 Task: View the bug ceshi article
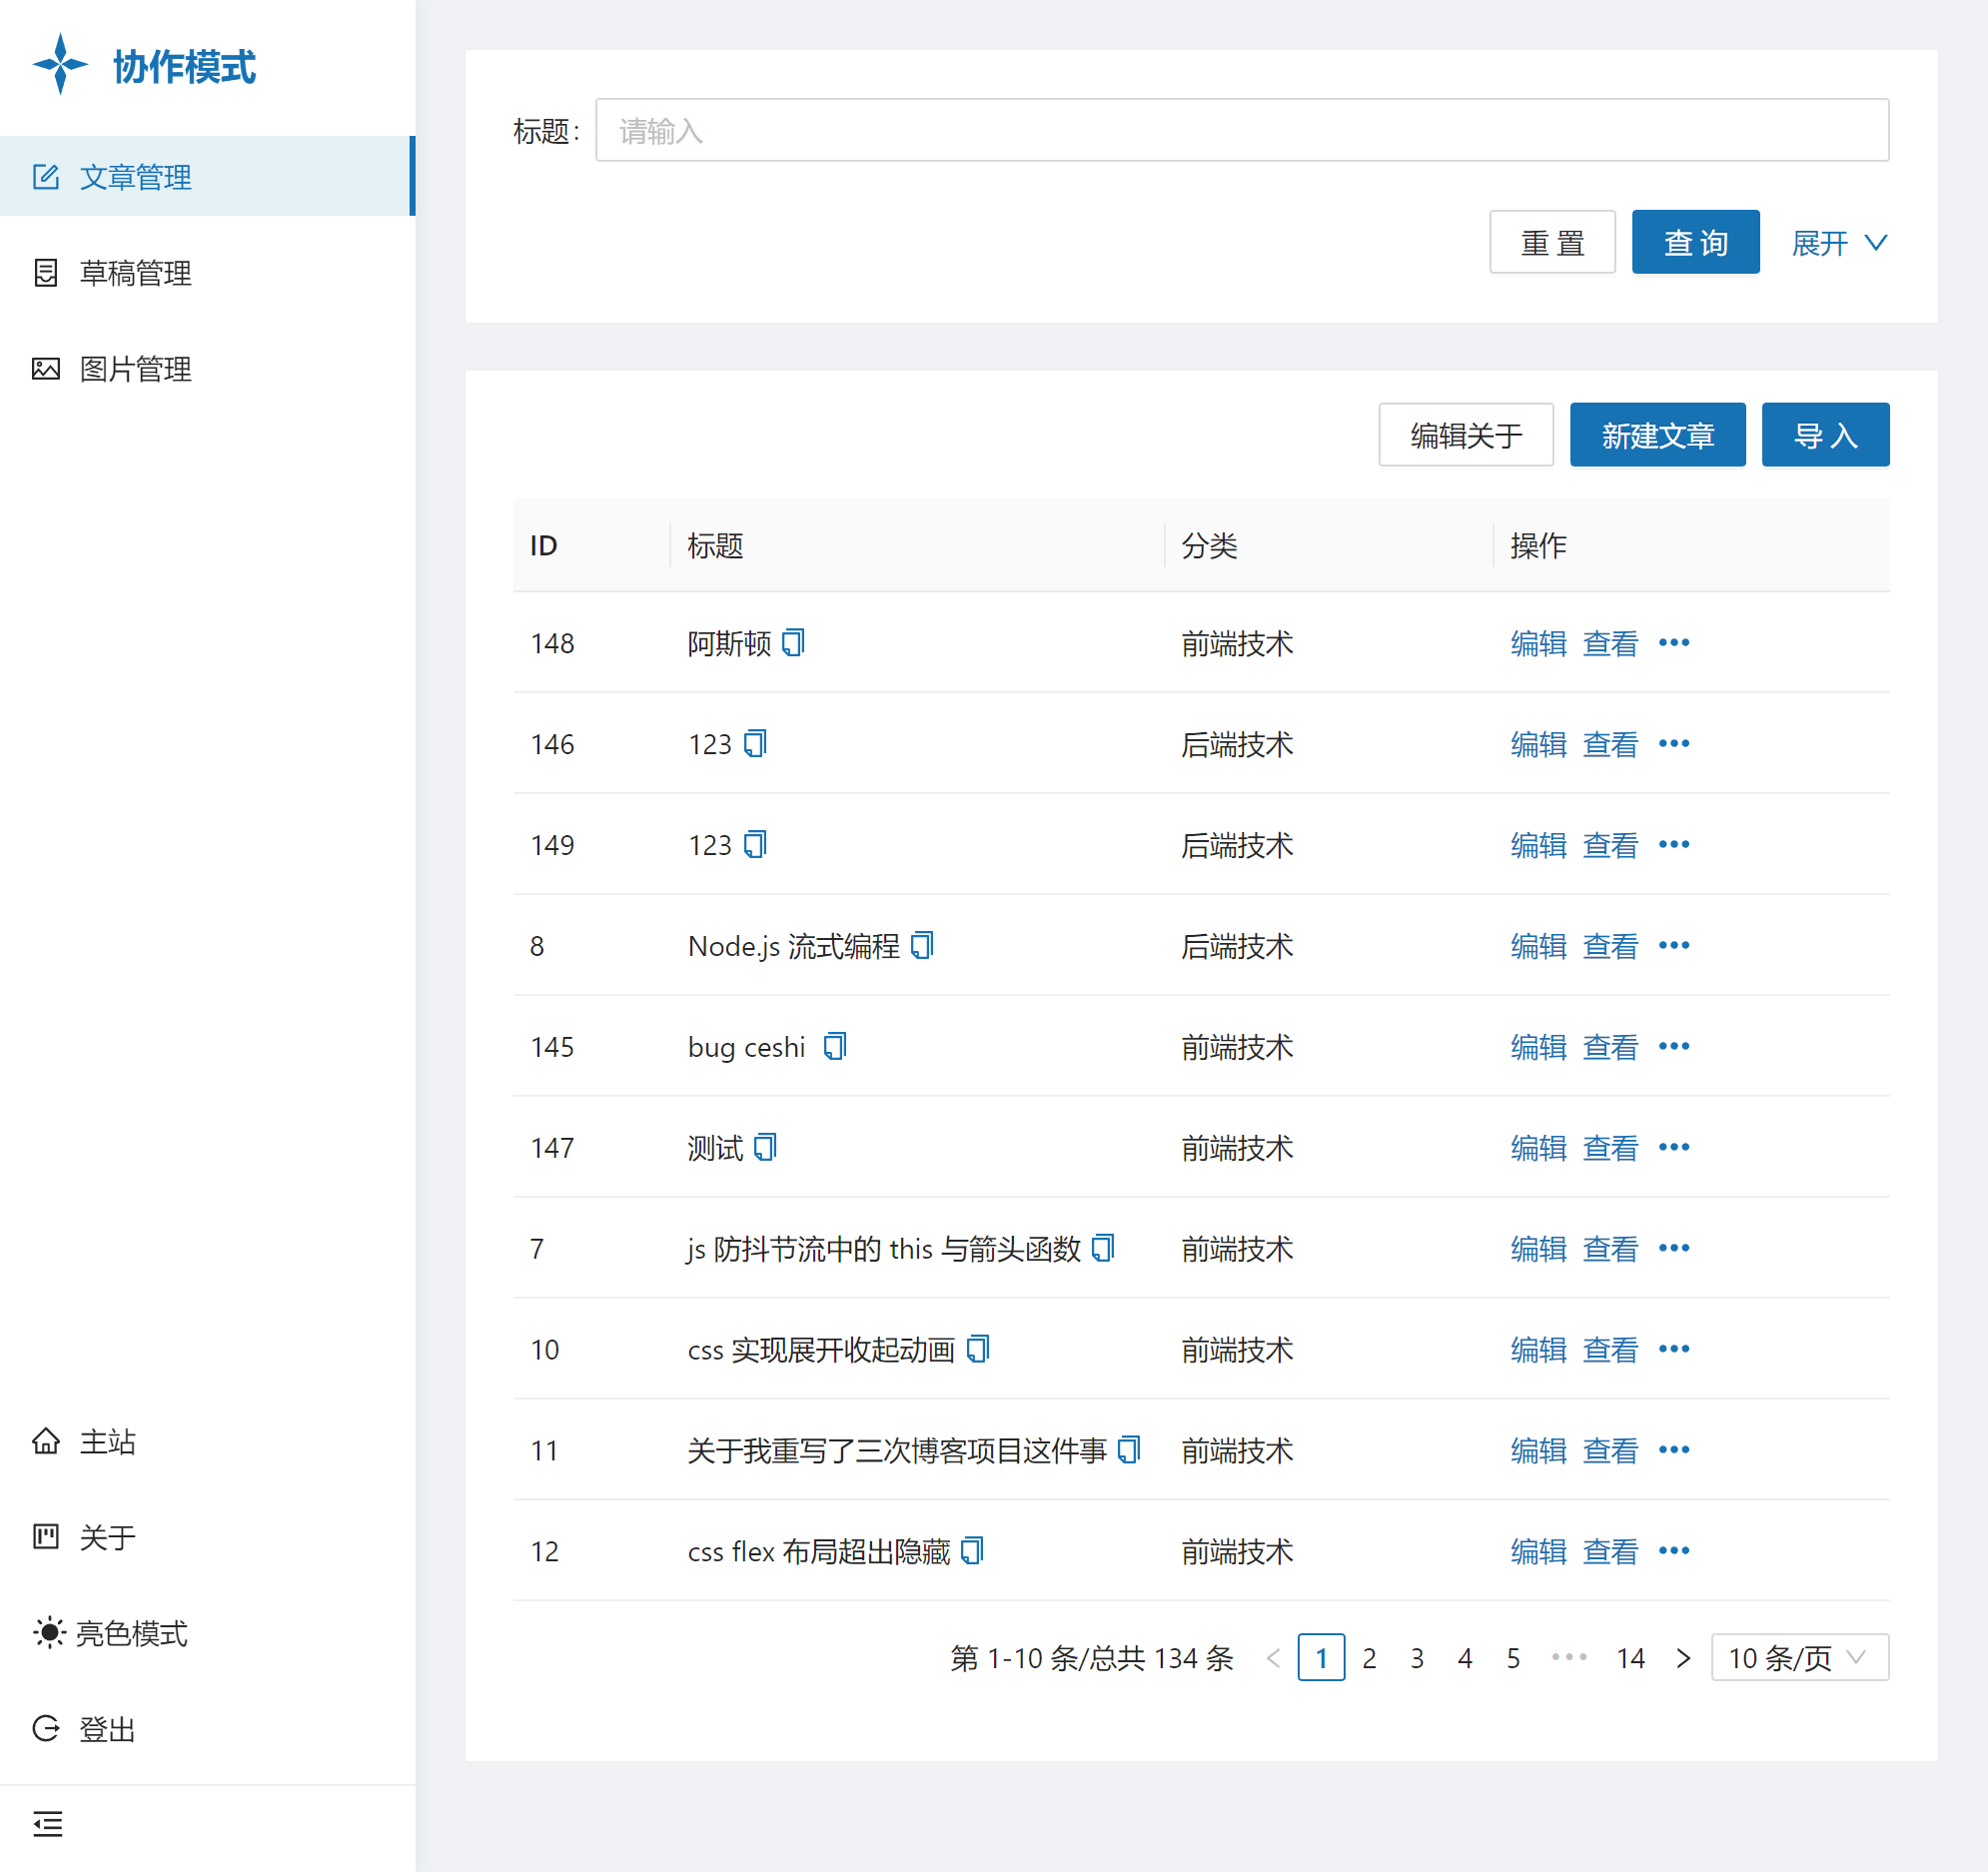1610,1047
